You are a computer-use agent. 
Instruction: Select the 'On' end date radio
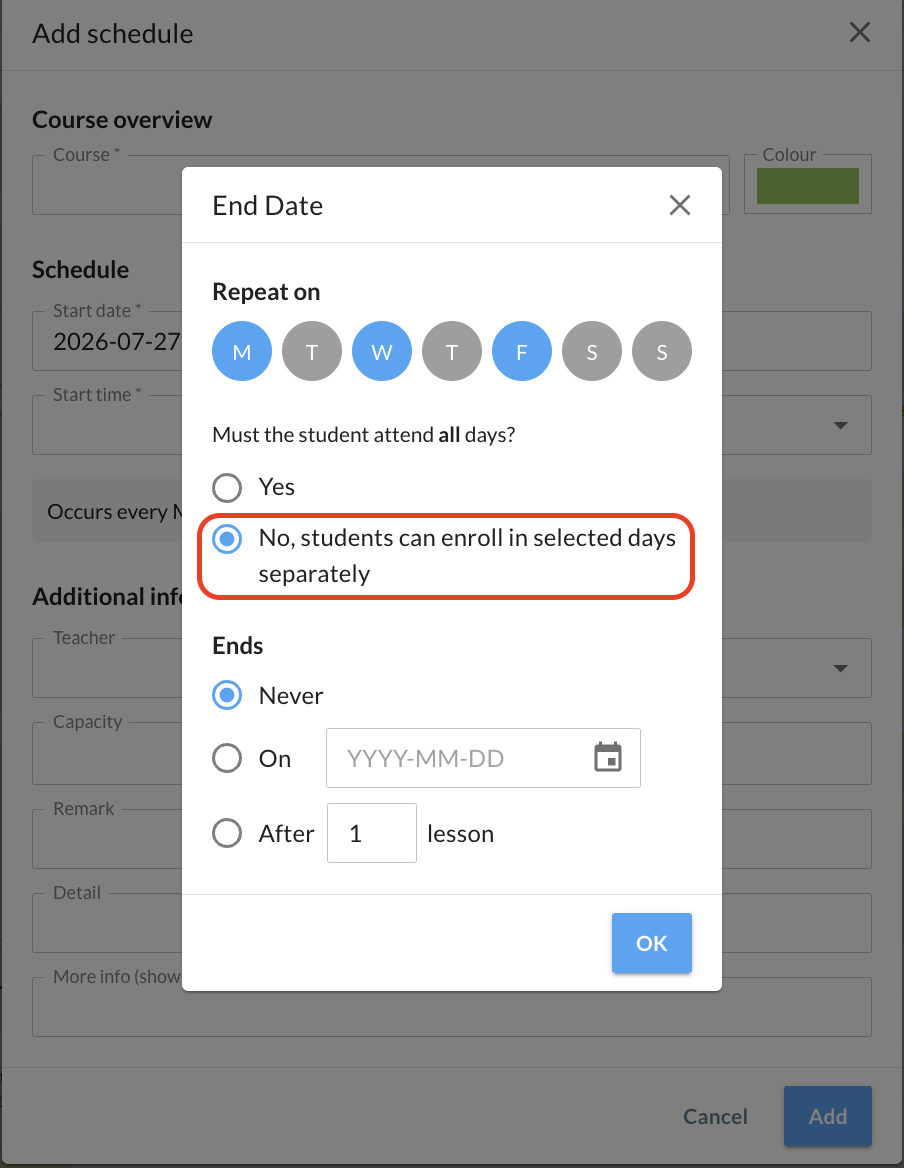[227, 758]
